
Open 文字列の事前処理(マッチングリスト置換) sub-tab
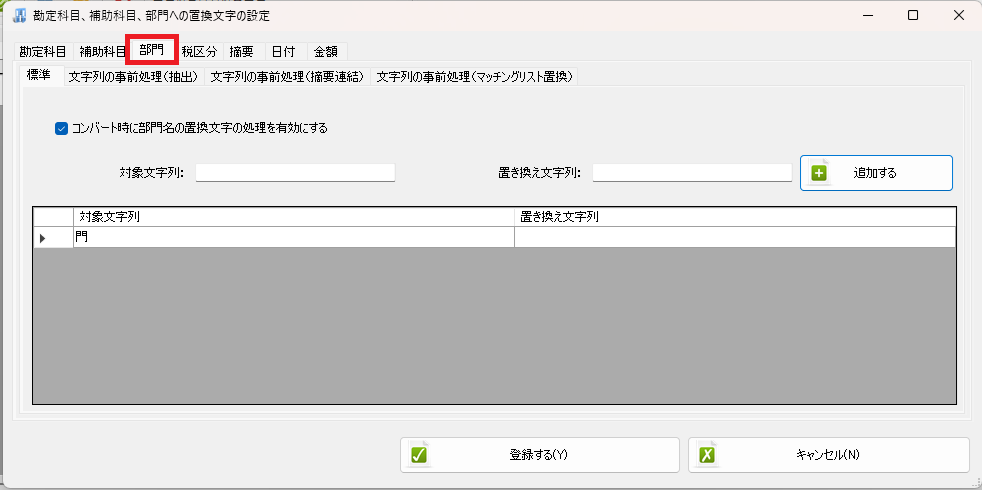tap(474, 77)
